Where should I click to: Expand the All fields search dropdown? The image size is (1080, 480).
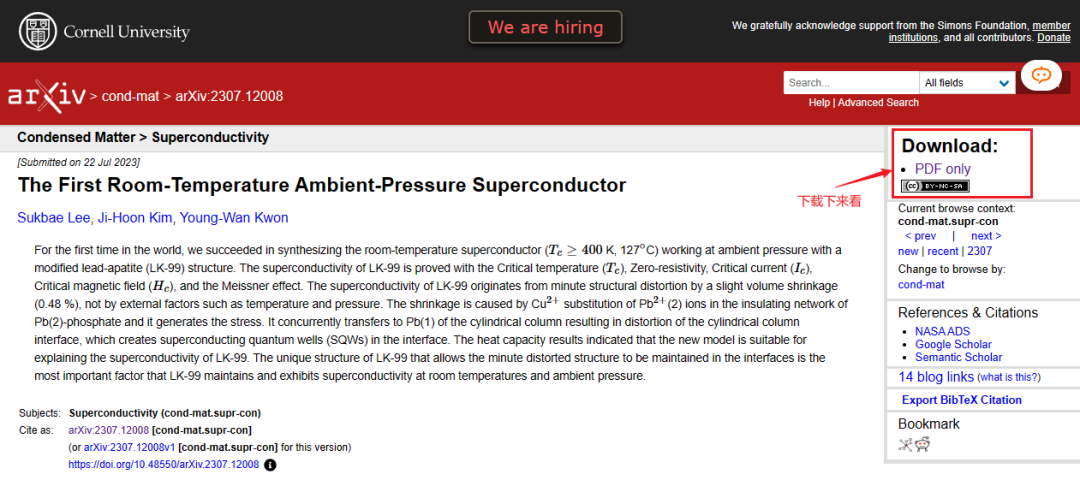pos(966,83)
